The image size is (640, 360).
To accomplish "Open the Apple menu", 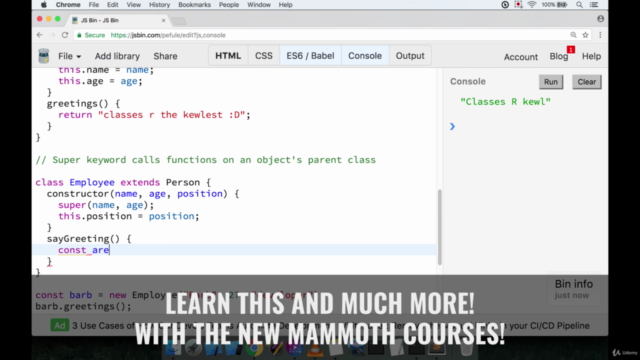I will (x=44, y=5).
